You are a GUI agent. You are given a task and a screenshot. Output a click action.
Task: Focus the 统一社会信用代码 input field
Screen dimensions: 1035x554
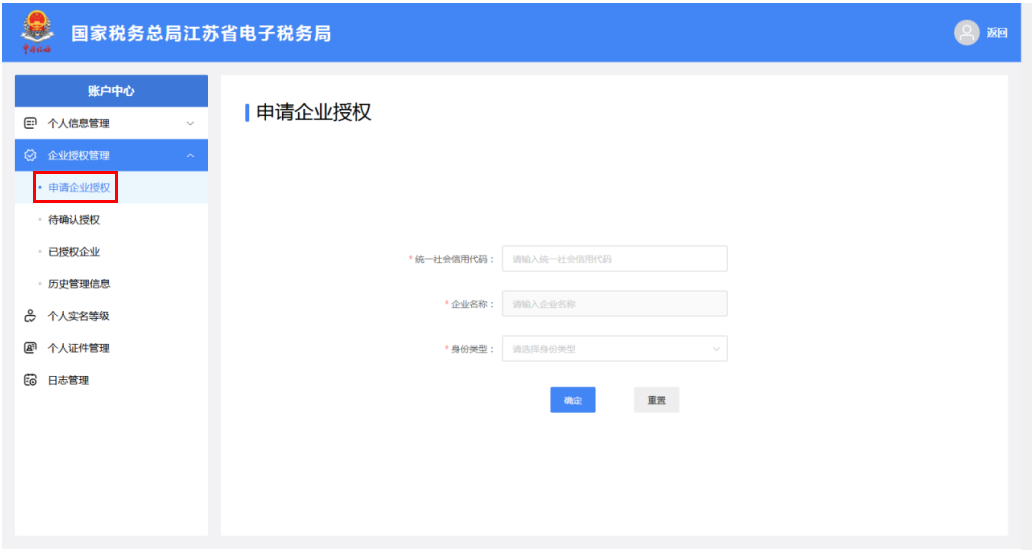click(x=614, y=259)
